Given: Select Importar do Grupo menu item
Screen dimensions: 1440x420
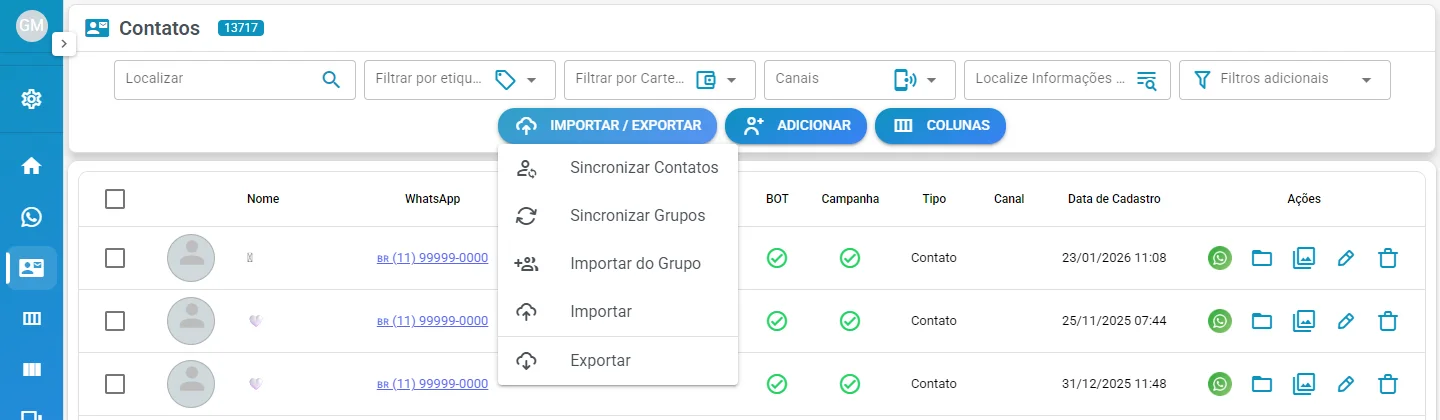Looking at the screenshot, I should (618, 264).
